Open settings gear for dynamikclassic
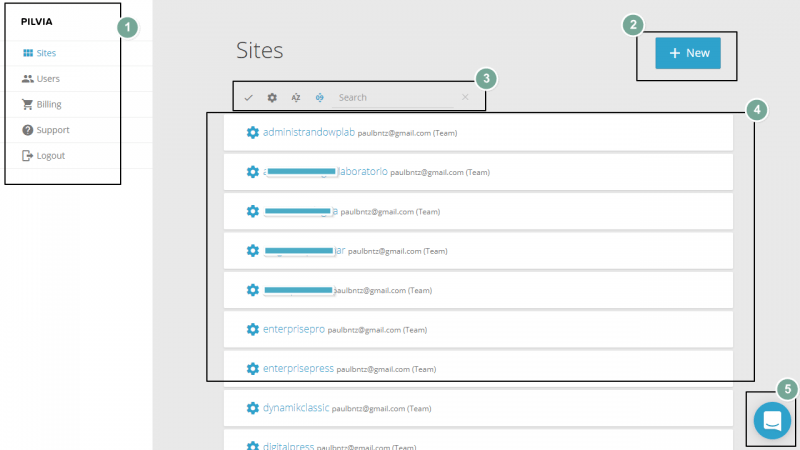Image resolution: width=800 pixels, height=450 pixels. click(253, 408)
